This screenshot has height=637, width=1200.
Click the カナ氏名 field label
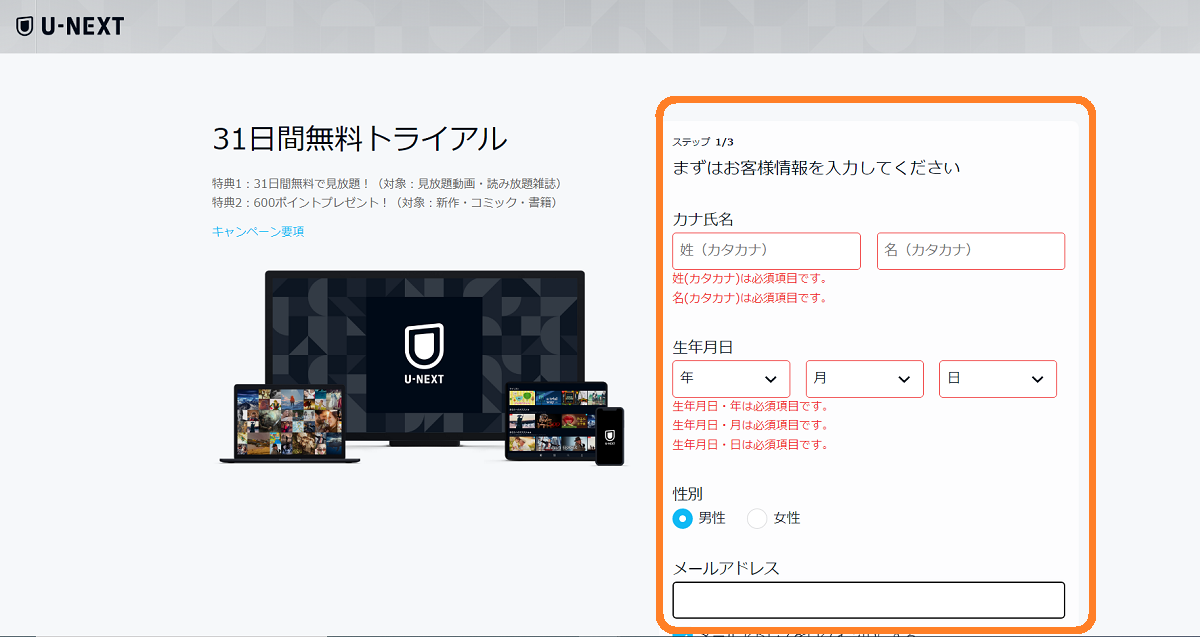point(704,219)
